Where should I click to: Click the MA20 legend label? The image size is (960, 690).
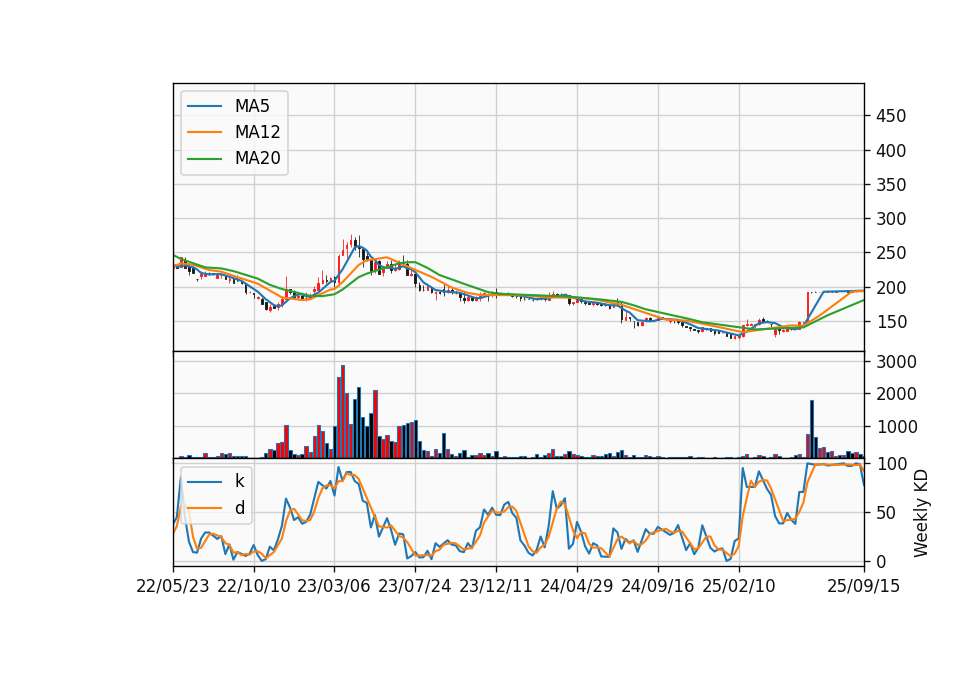coord(257,158)
